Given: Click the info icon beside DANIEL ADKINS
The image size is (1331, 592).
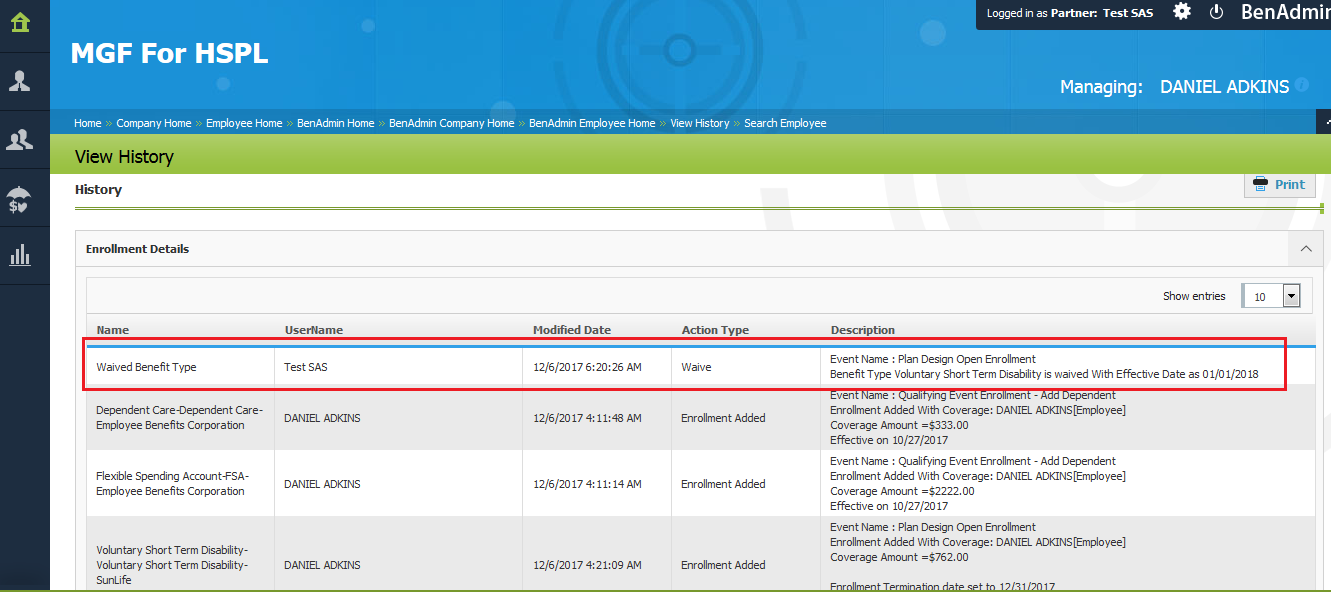Looking at the screenshot, I should tap(1302, 86).
